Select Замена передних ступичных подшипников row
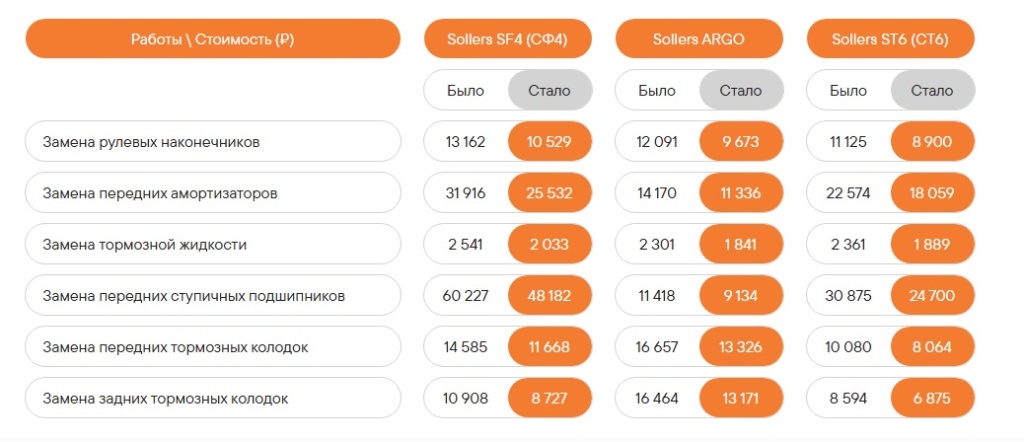This screenshot has height=442, width=1024. [213, 296]
